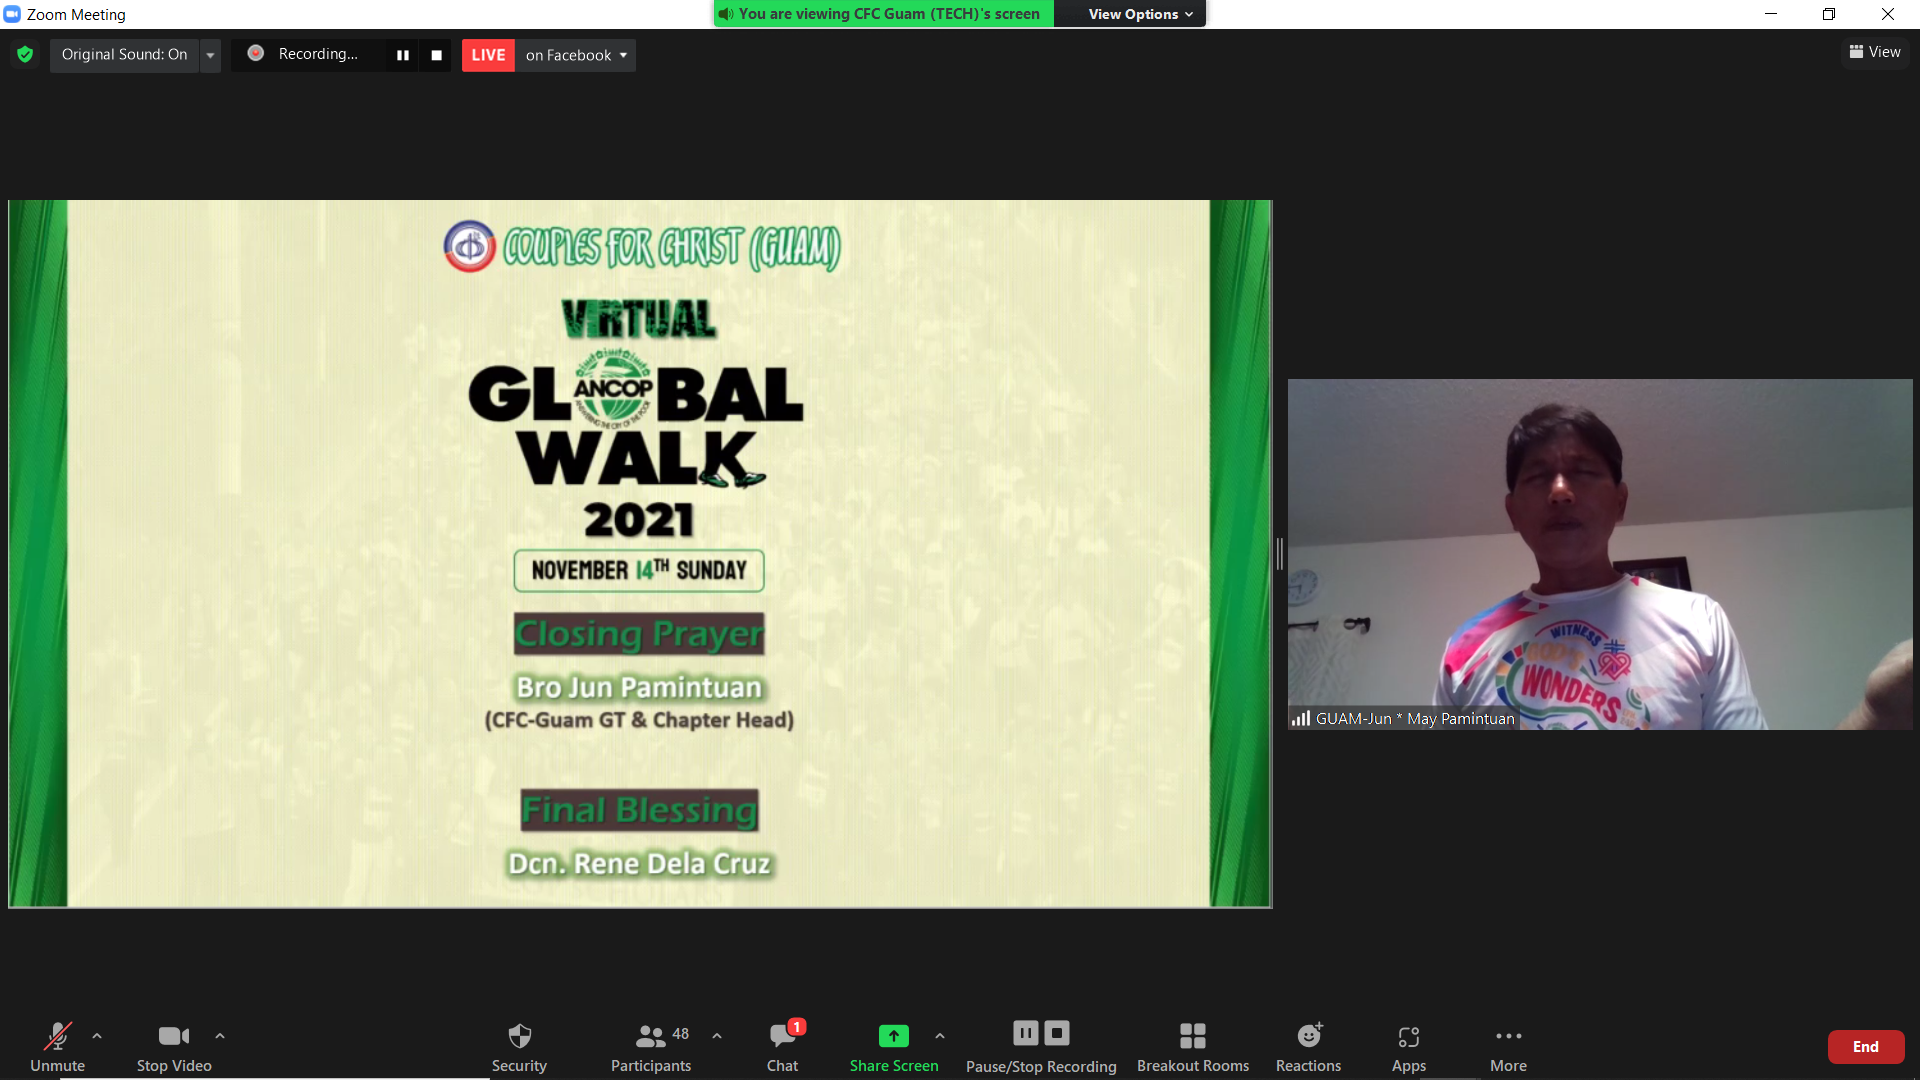Toggle Original Sound: On
The width and height of the screenshot is (1920, 1080).
(124, 55)
